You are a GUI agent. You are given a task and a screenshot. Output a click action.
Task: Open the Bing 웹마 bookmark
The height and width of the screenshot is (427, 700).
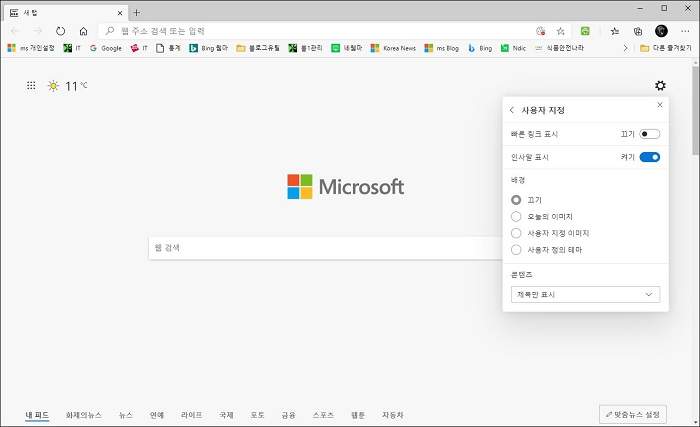pos(208,48)
